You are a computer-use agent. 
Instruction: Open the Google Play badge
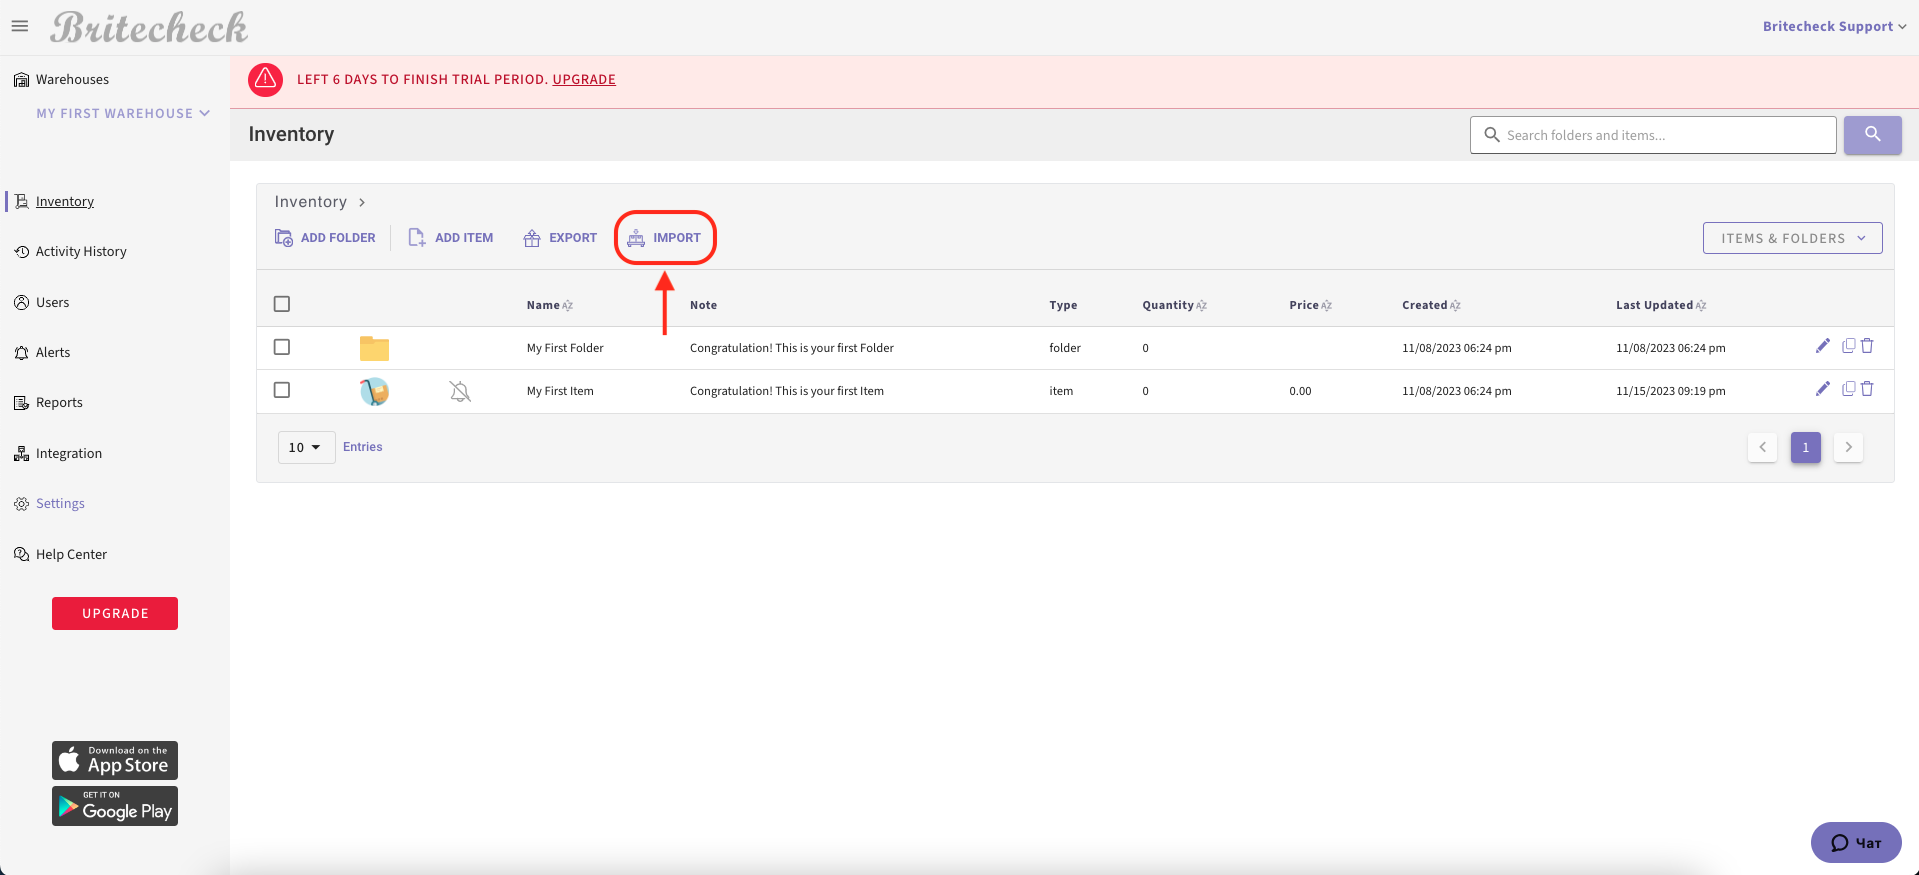click(115, 806)
